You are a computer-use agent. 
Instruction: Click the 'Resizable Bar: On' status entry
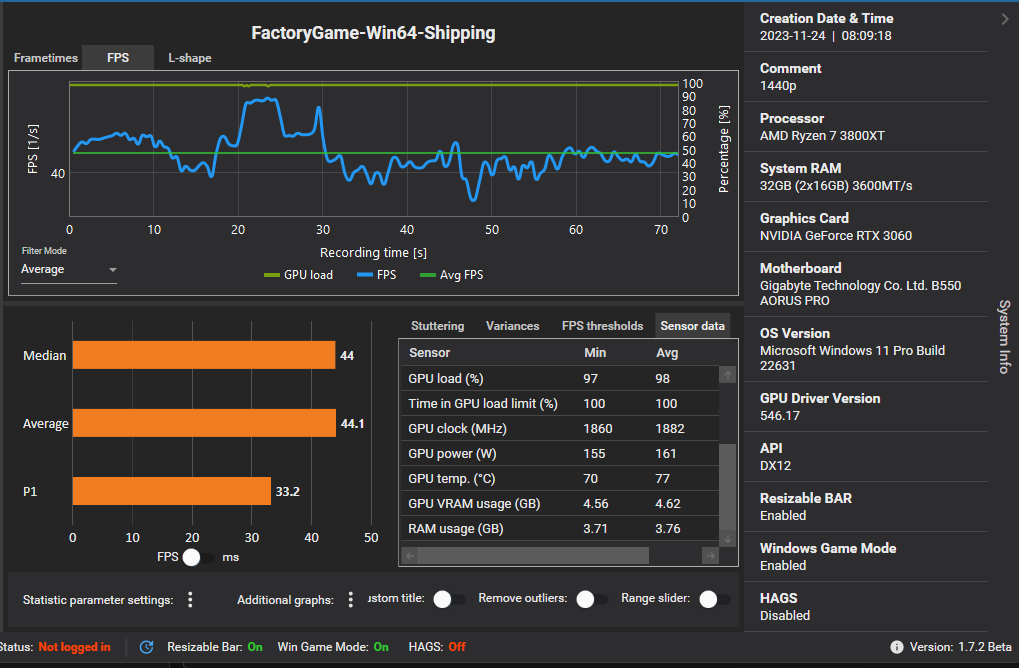pyautogui.click(x=214, y=647)
